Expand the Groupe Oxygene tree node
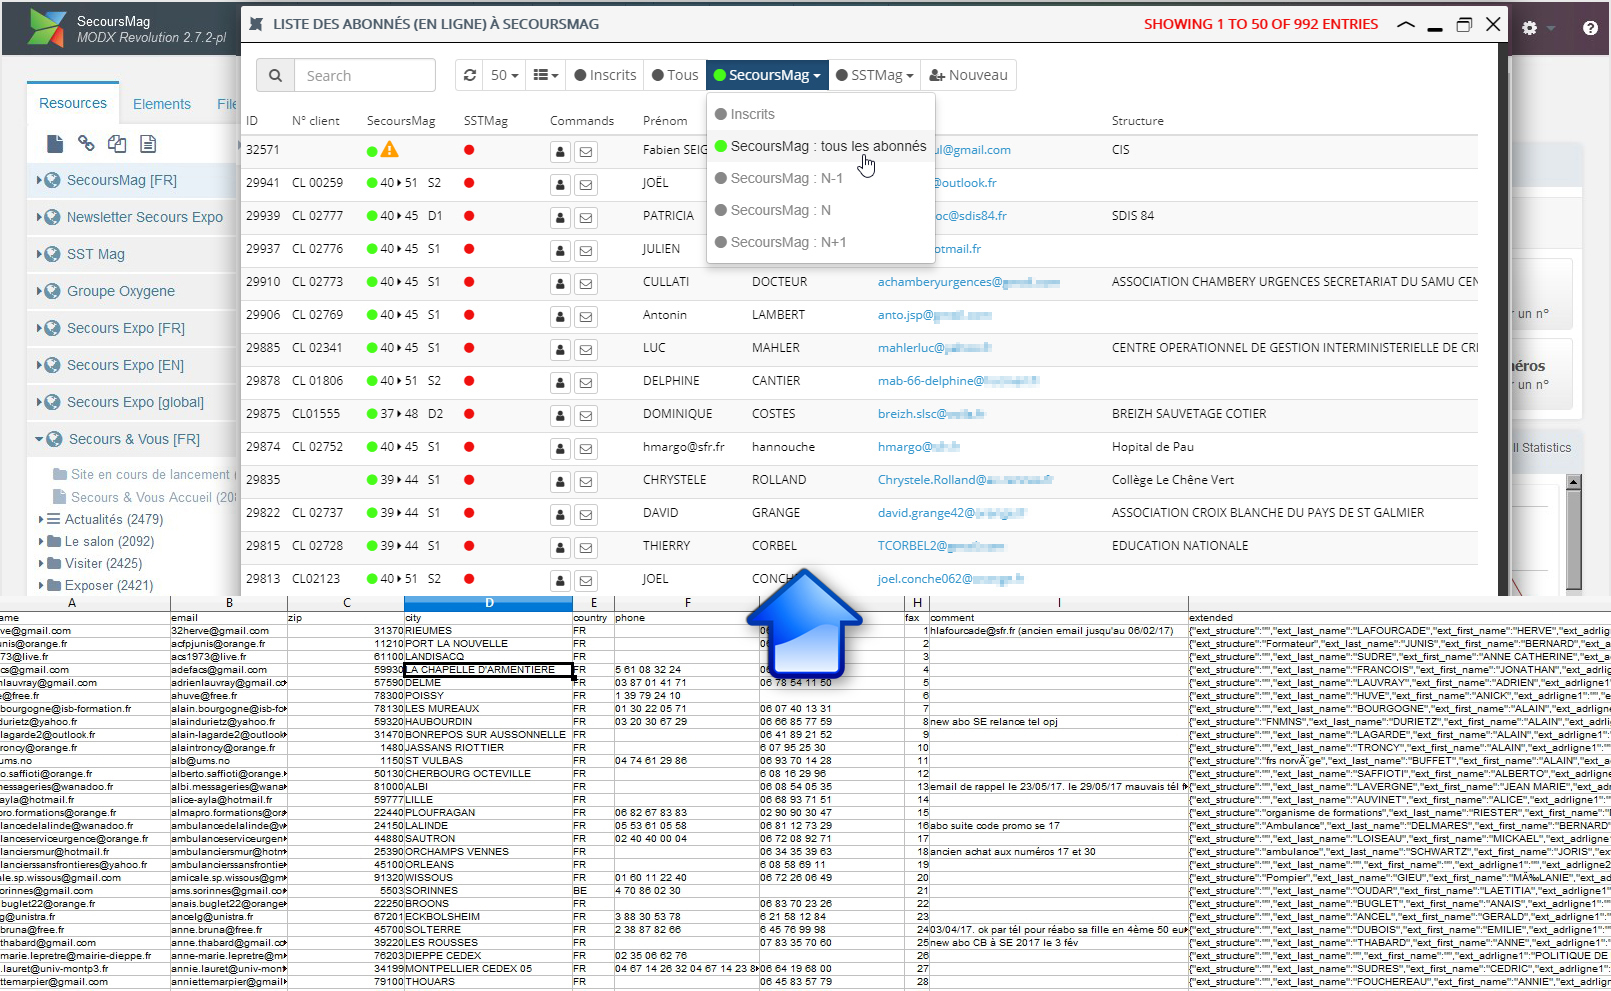The image size is (1611, 991). pos(39,291)
